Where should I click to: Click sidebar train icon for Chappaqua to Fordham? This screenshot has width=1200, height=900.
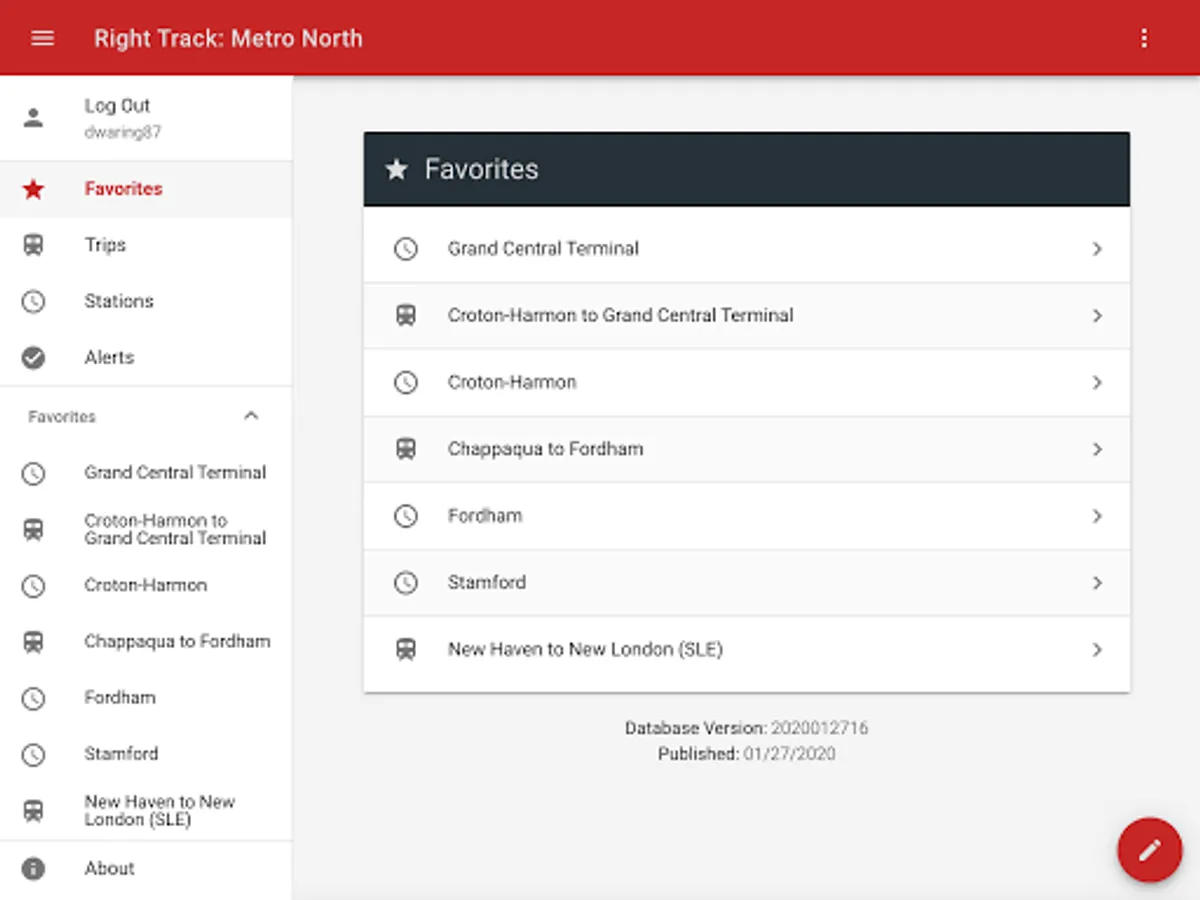coord(33,641)
